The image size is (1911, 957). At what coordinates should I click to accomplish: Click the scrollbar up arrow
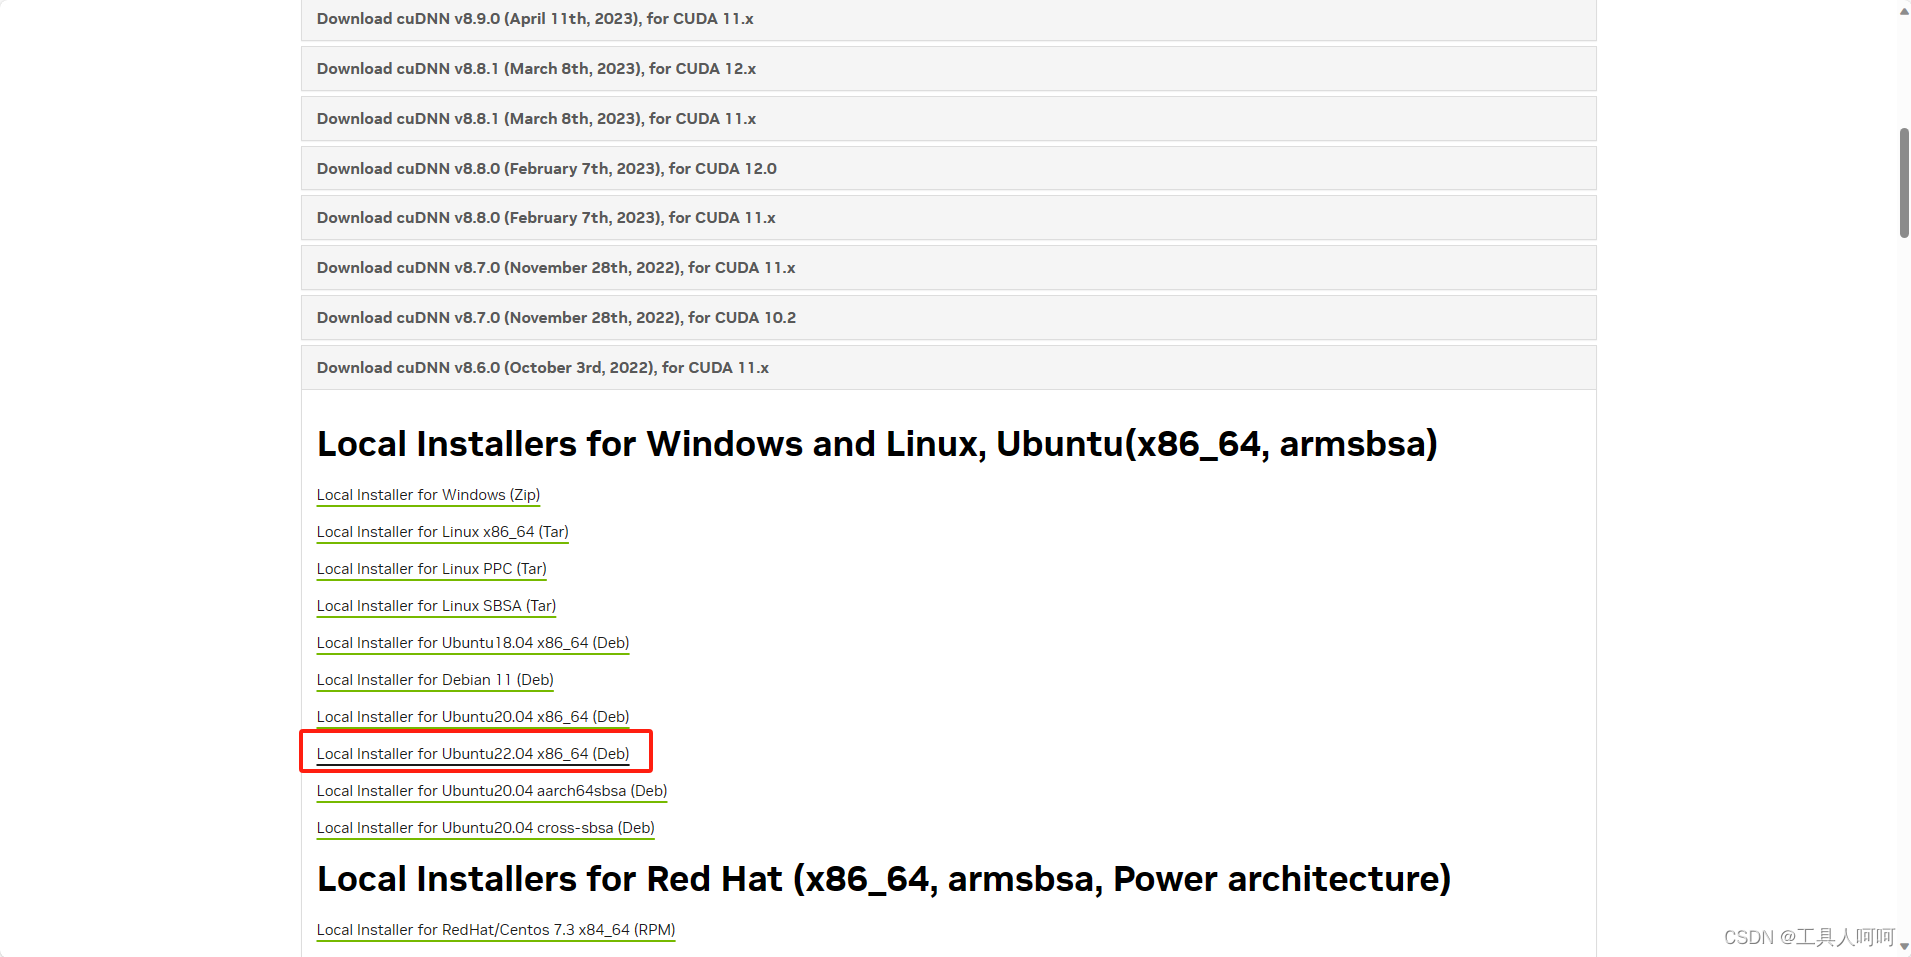click(1904, 11)
